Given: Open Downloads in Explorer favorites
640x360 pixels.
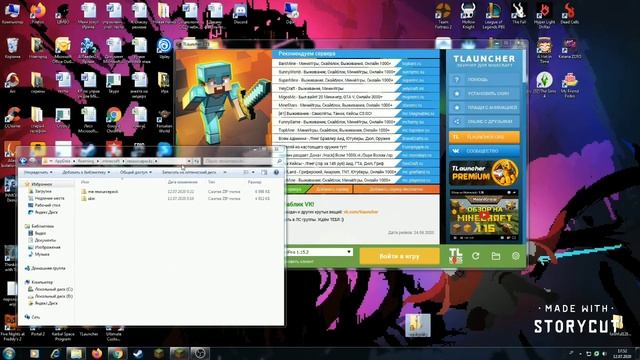Looking at the screenshot, I should (42, 191).
